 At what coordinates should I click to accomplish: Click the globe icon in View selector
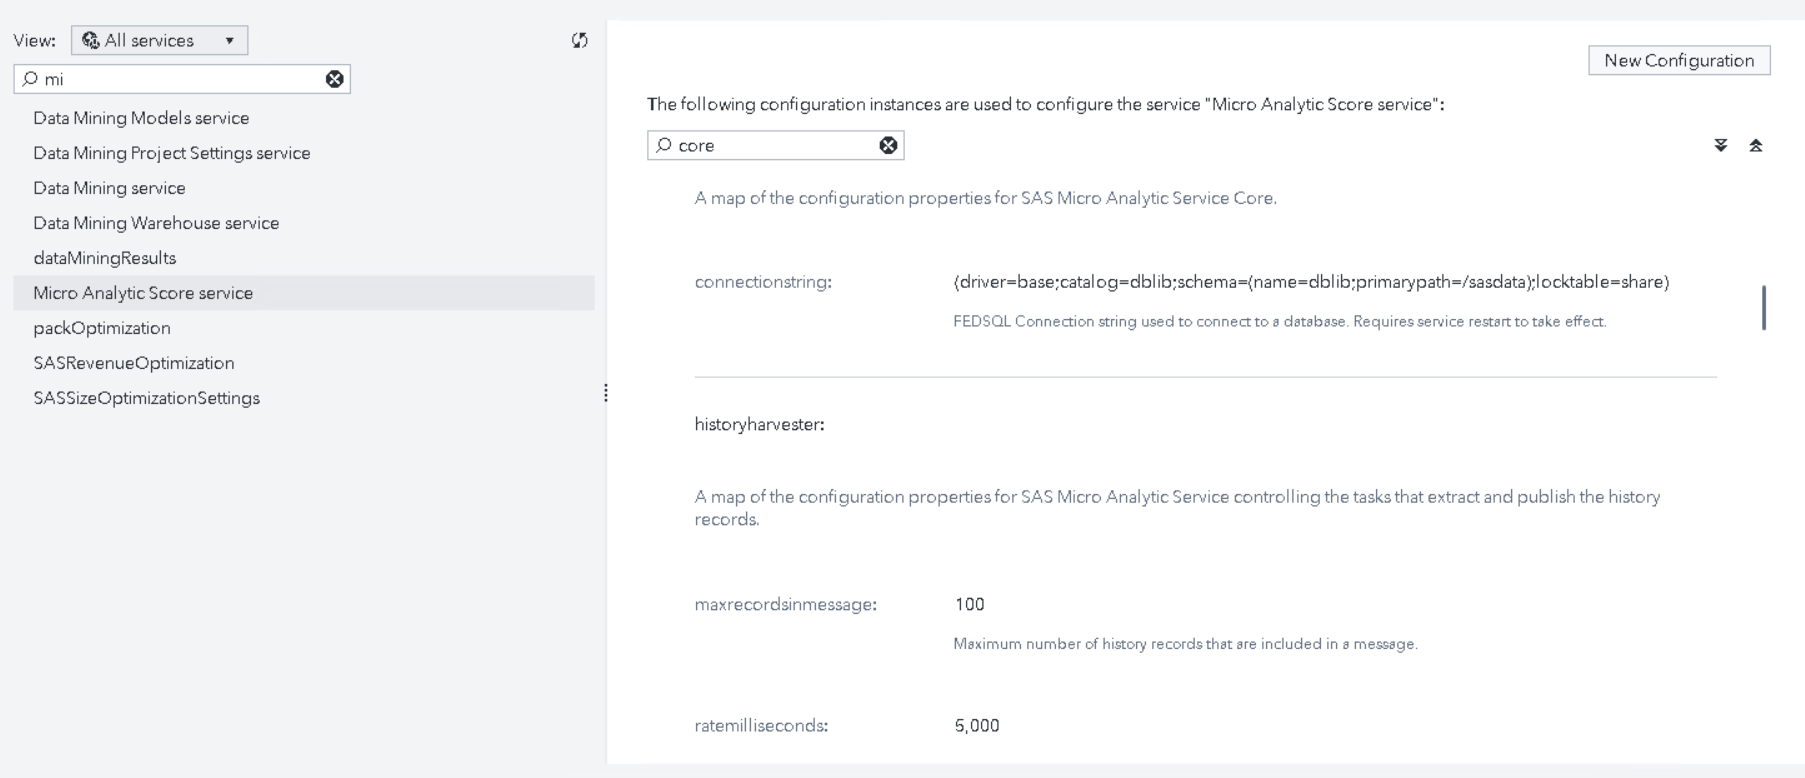90,40
